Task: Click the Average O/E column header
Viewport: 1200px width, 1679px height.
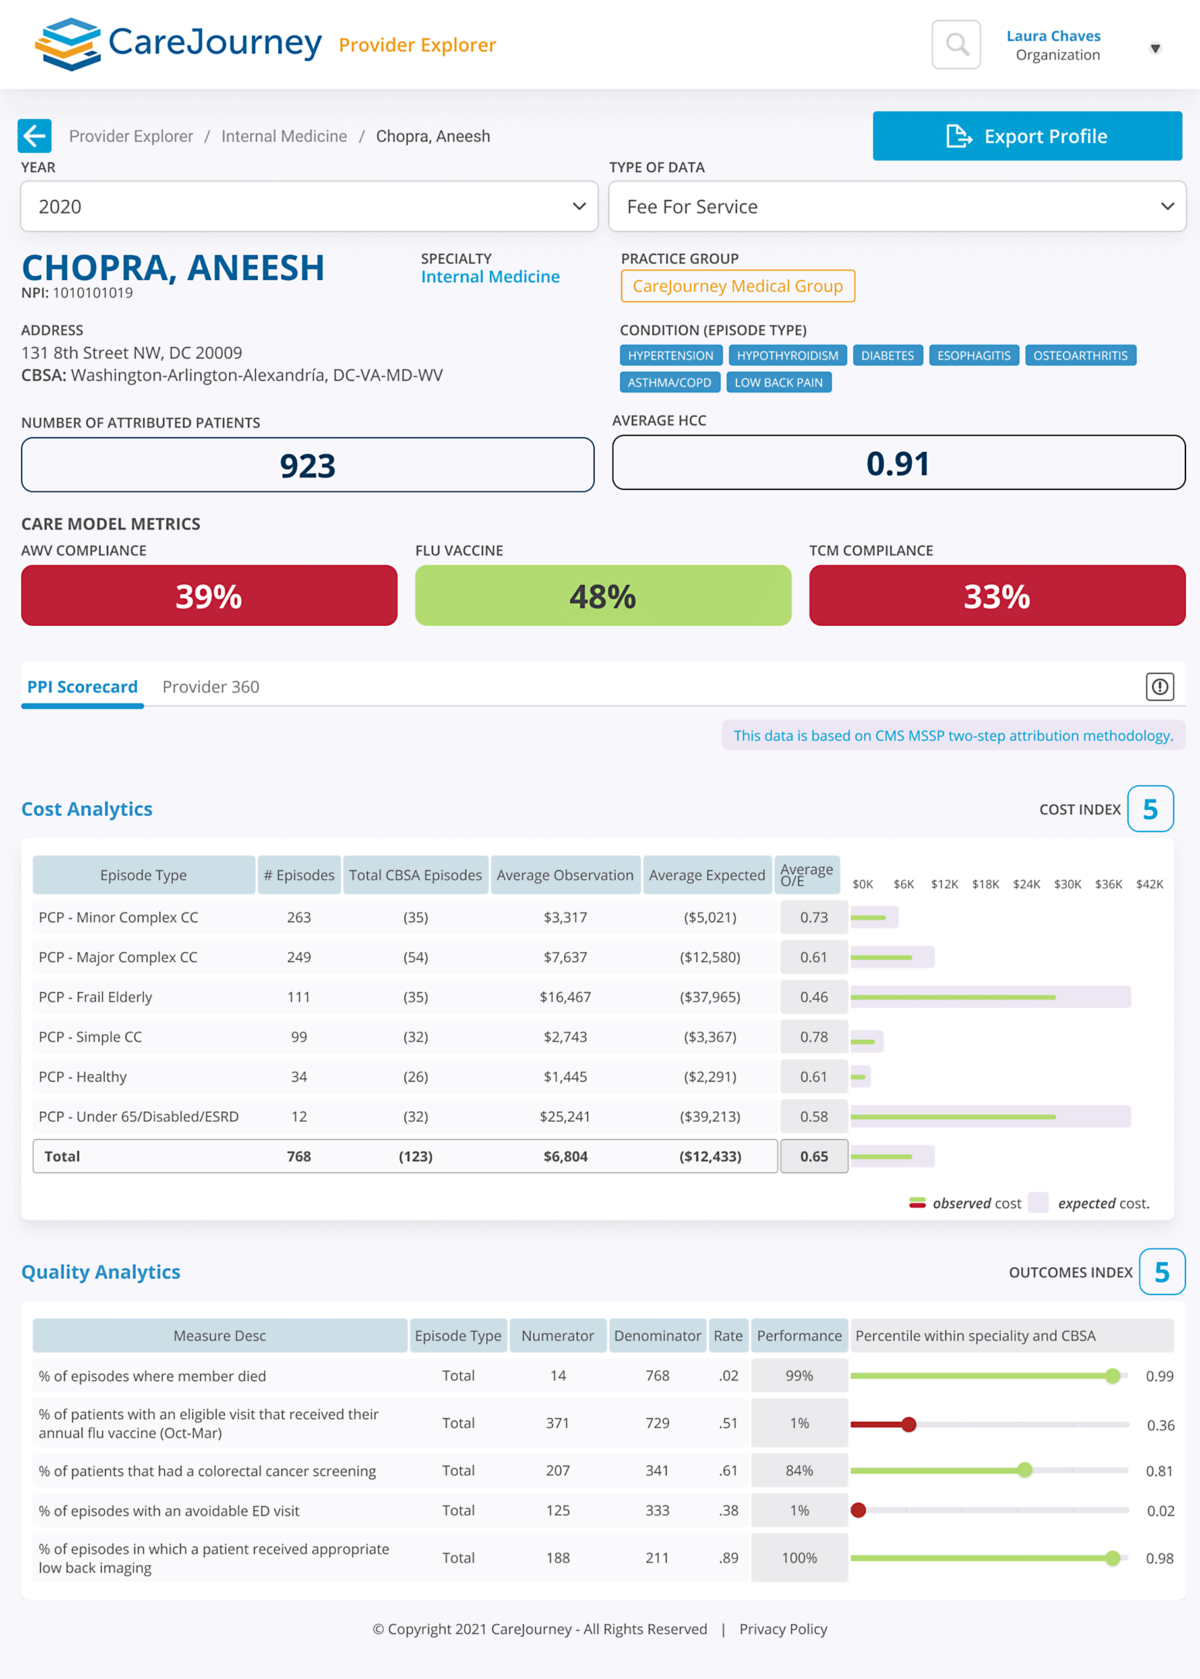Action: click(806, 875)
